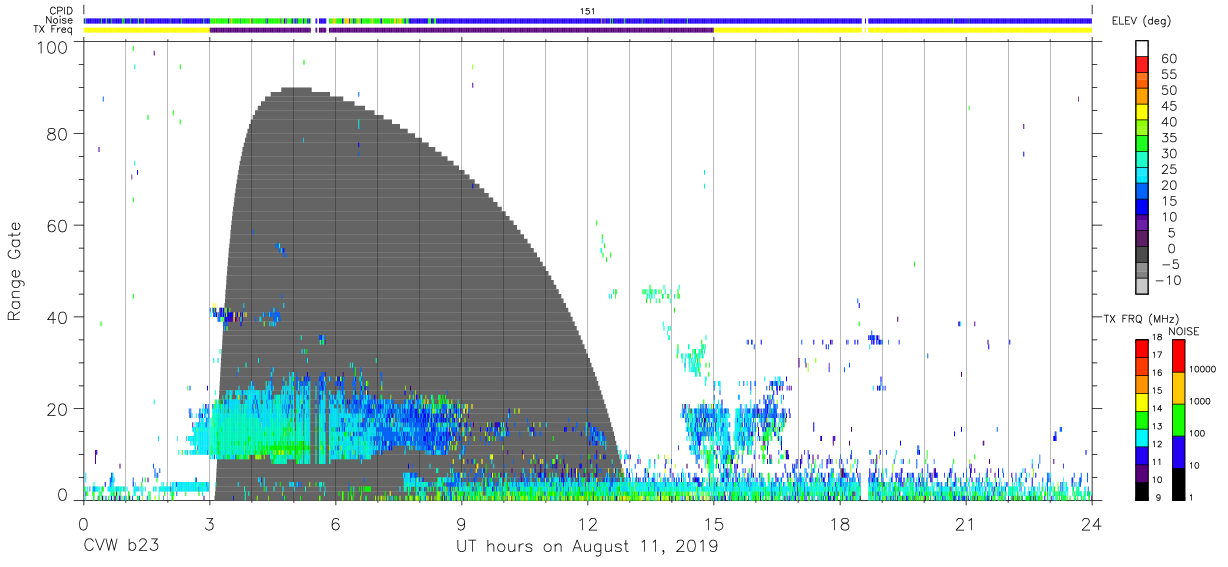Screen dimensions: 1228x567
Task: Click the 'CPID' row label
Action: (x=63, y=11)
